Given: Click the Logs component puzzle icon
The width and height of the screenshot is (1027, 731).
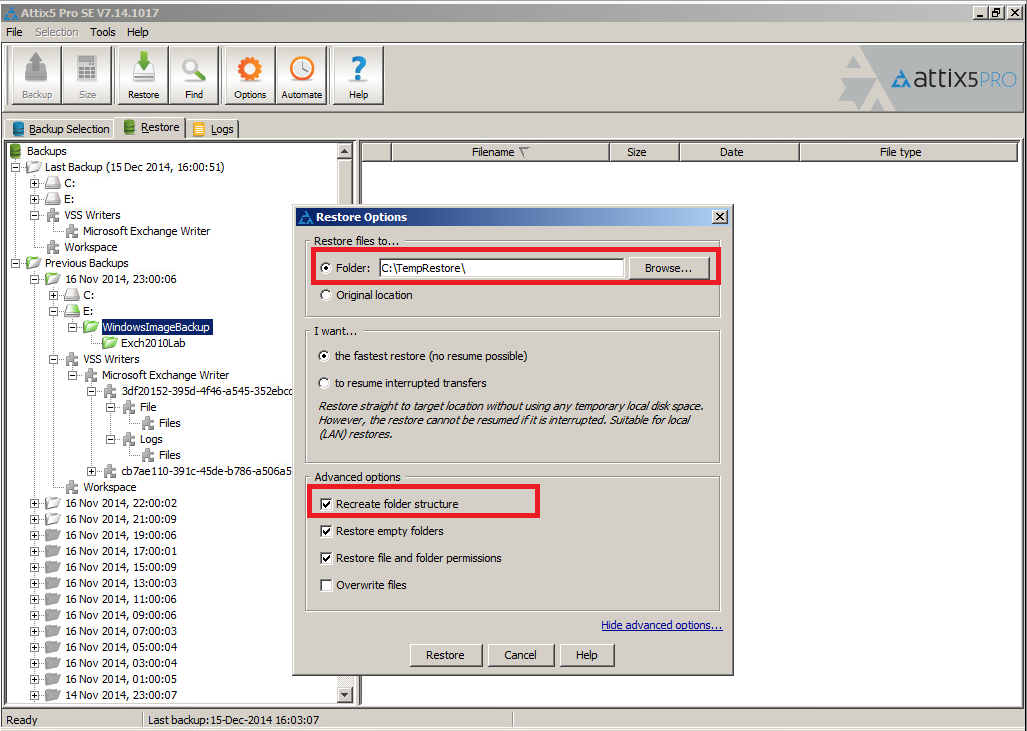Looking at the screenshot, I should click(129, 439).
